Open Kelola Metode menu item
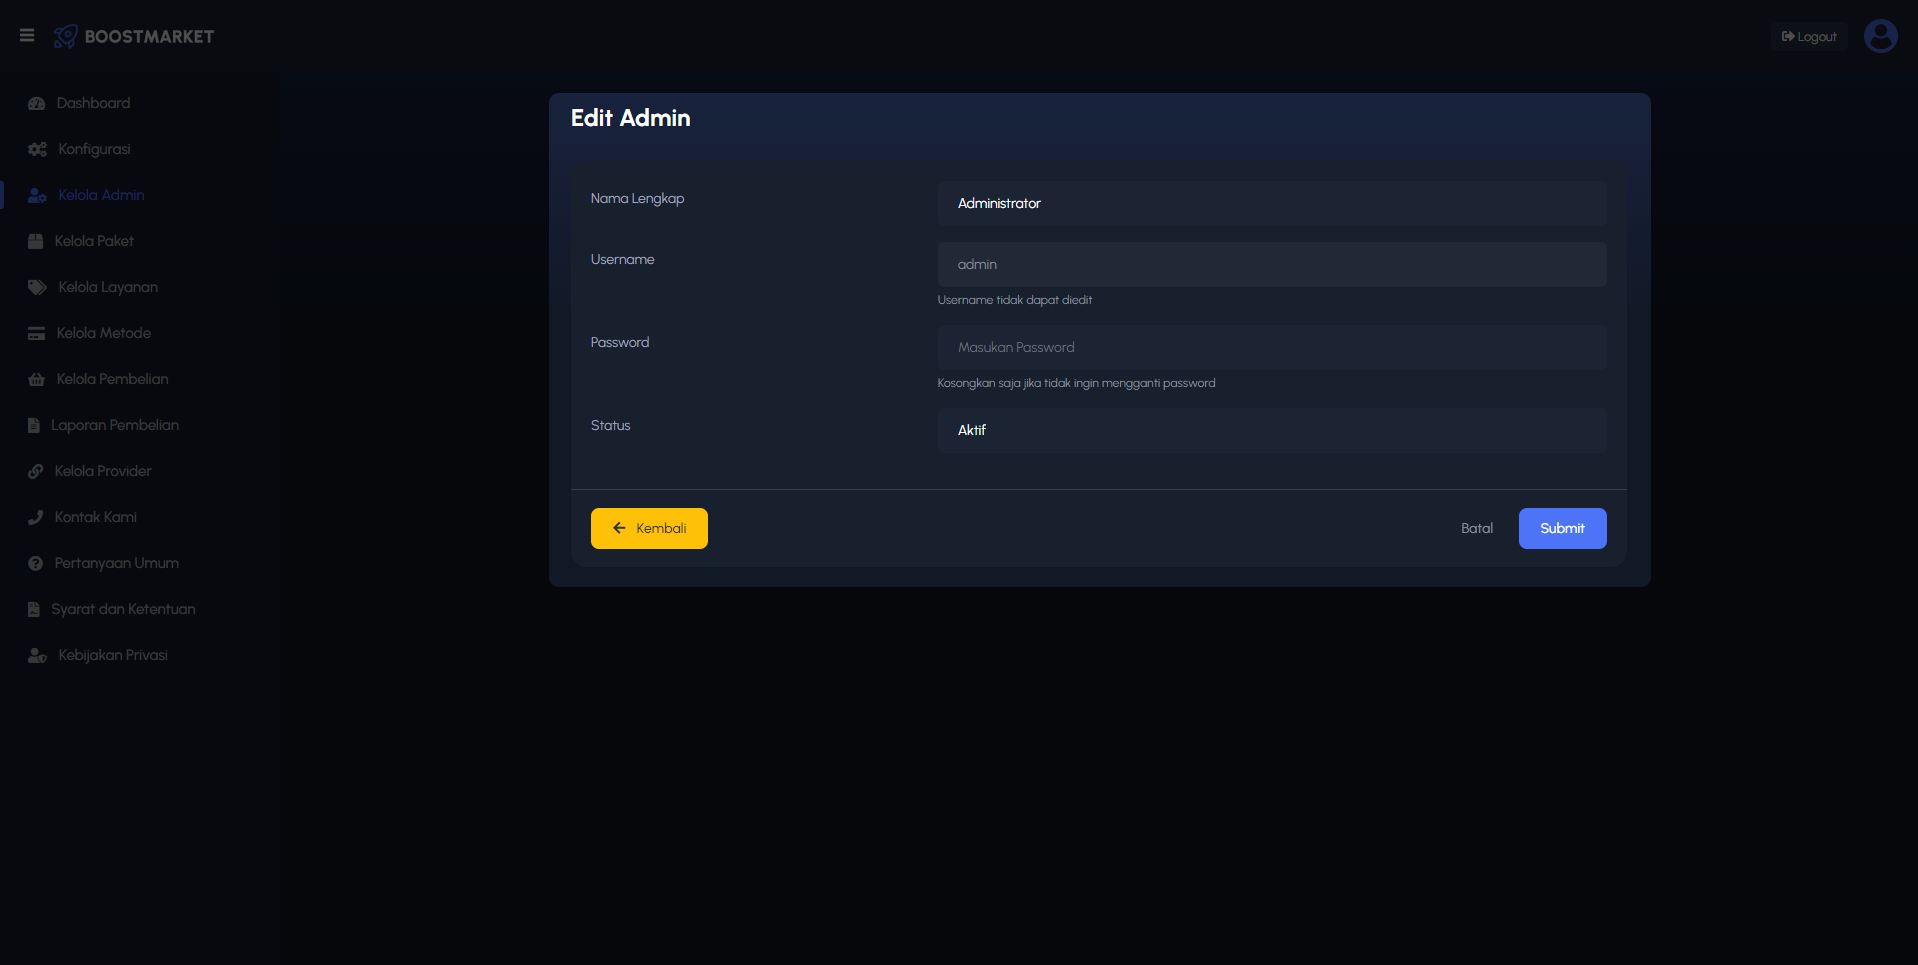This screenshot has width=1918, height=965. tap(104, 333)
